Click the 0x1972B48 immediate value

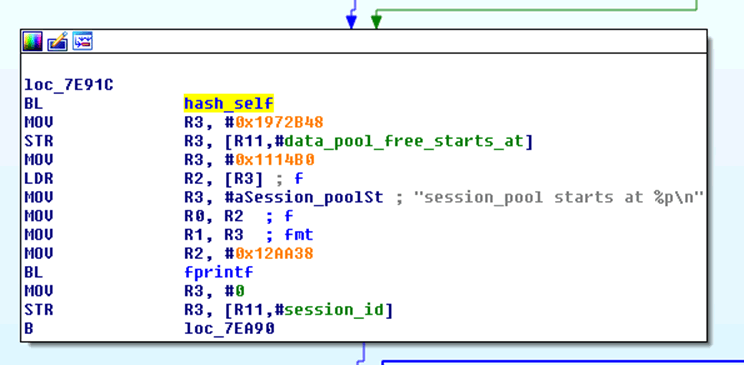coord(279,122)
